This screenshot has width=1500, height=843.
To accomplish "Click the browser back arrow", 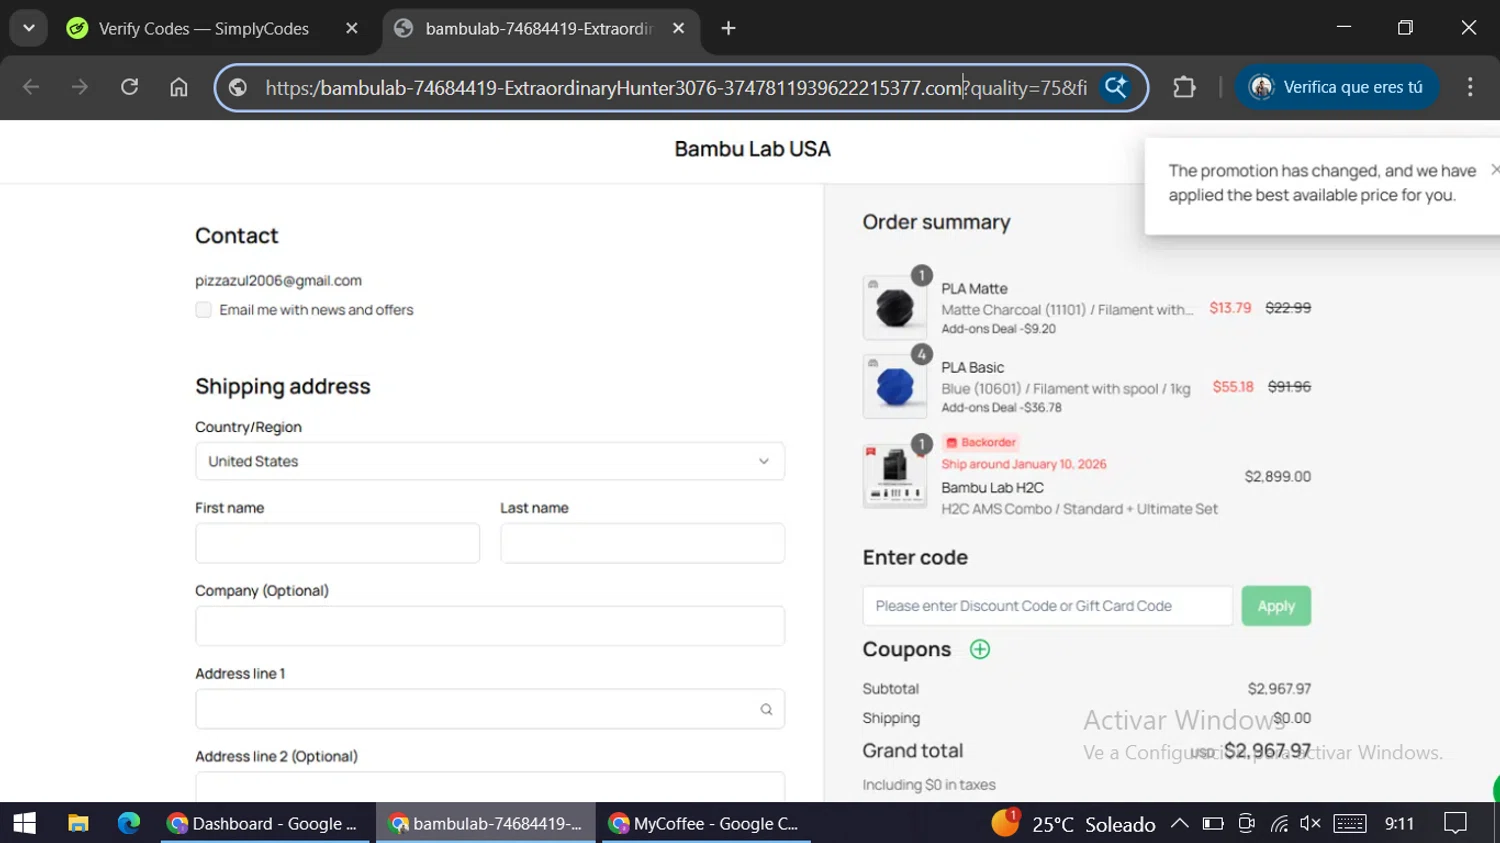I will click(x=31, y=87).
